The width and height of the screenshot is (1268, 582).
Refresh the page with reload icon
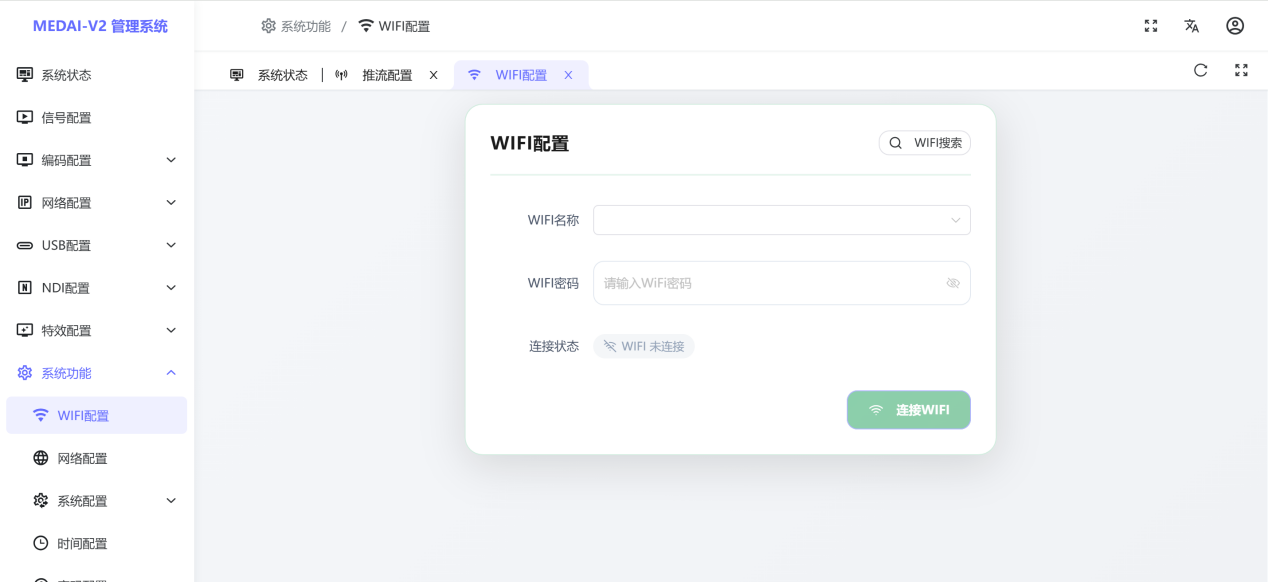point(1201,70)
